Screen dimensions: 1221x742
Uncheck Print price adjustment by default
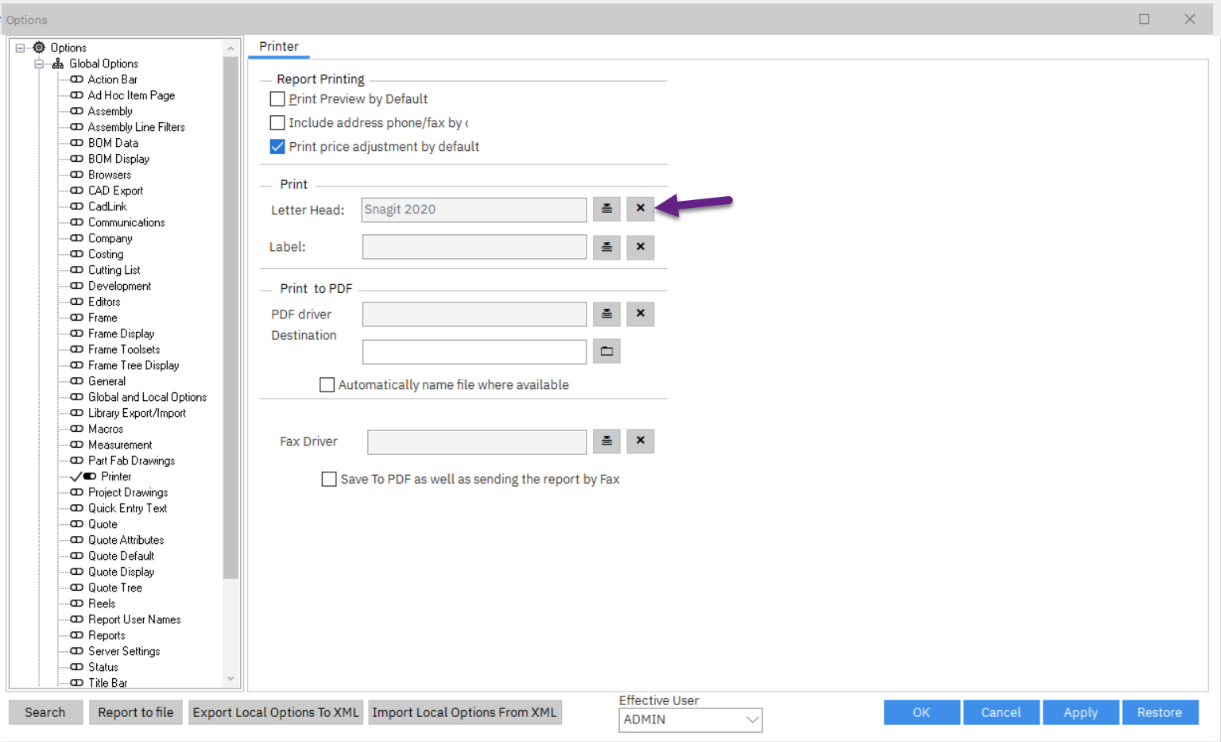coord(278,147)
